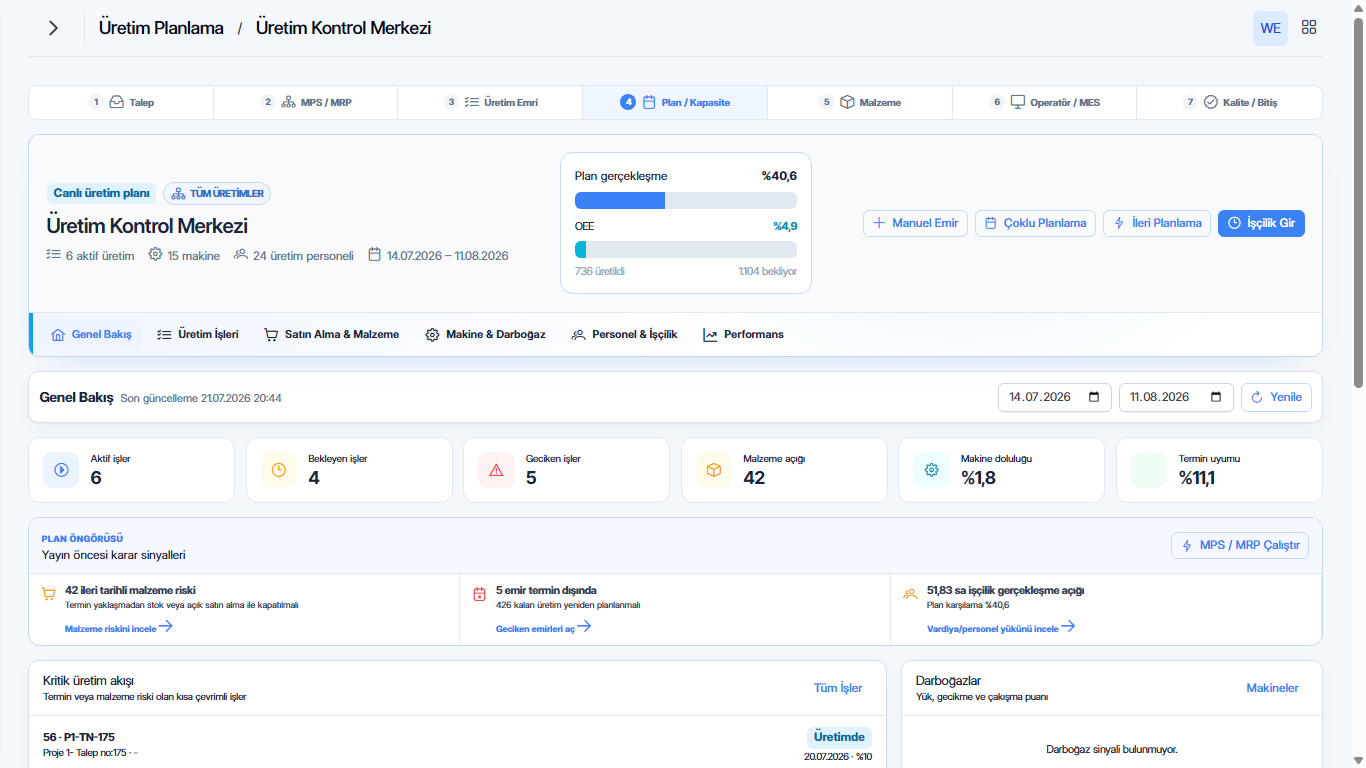Viewport: 1366px width, 768px height.
Task: Click the 6 aktif üretim checklist icon
Action: tap(53, 255)
